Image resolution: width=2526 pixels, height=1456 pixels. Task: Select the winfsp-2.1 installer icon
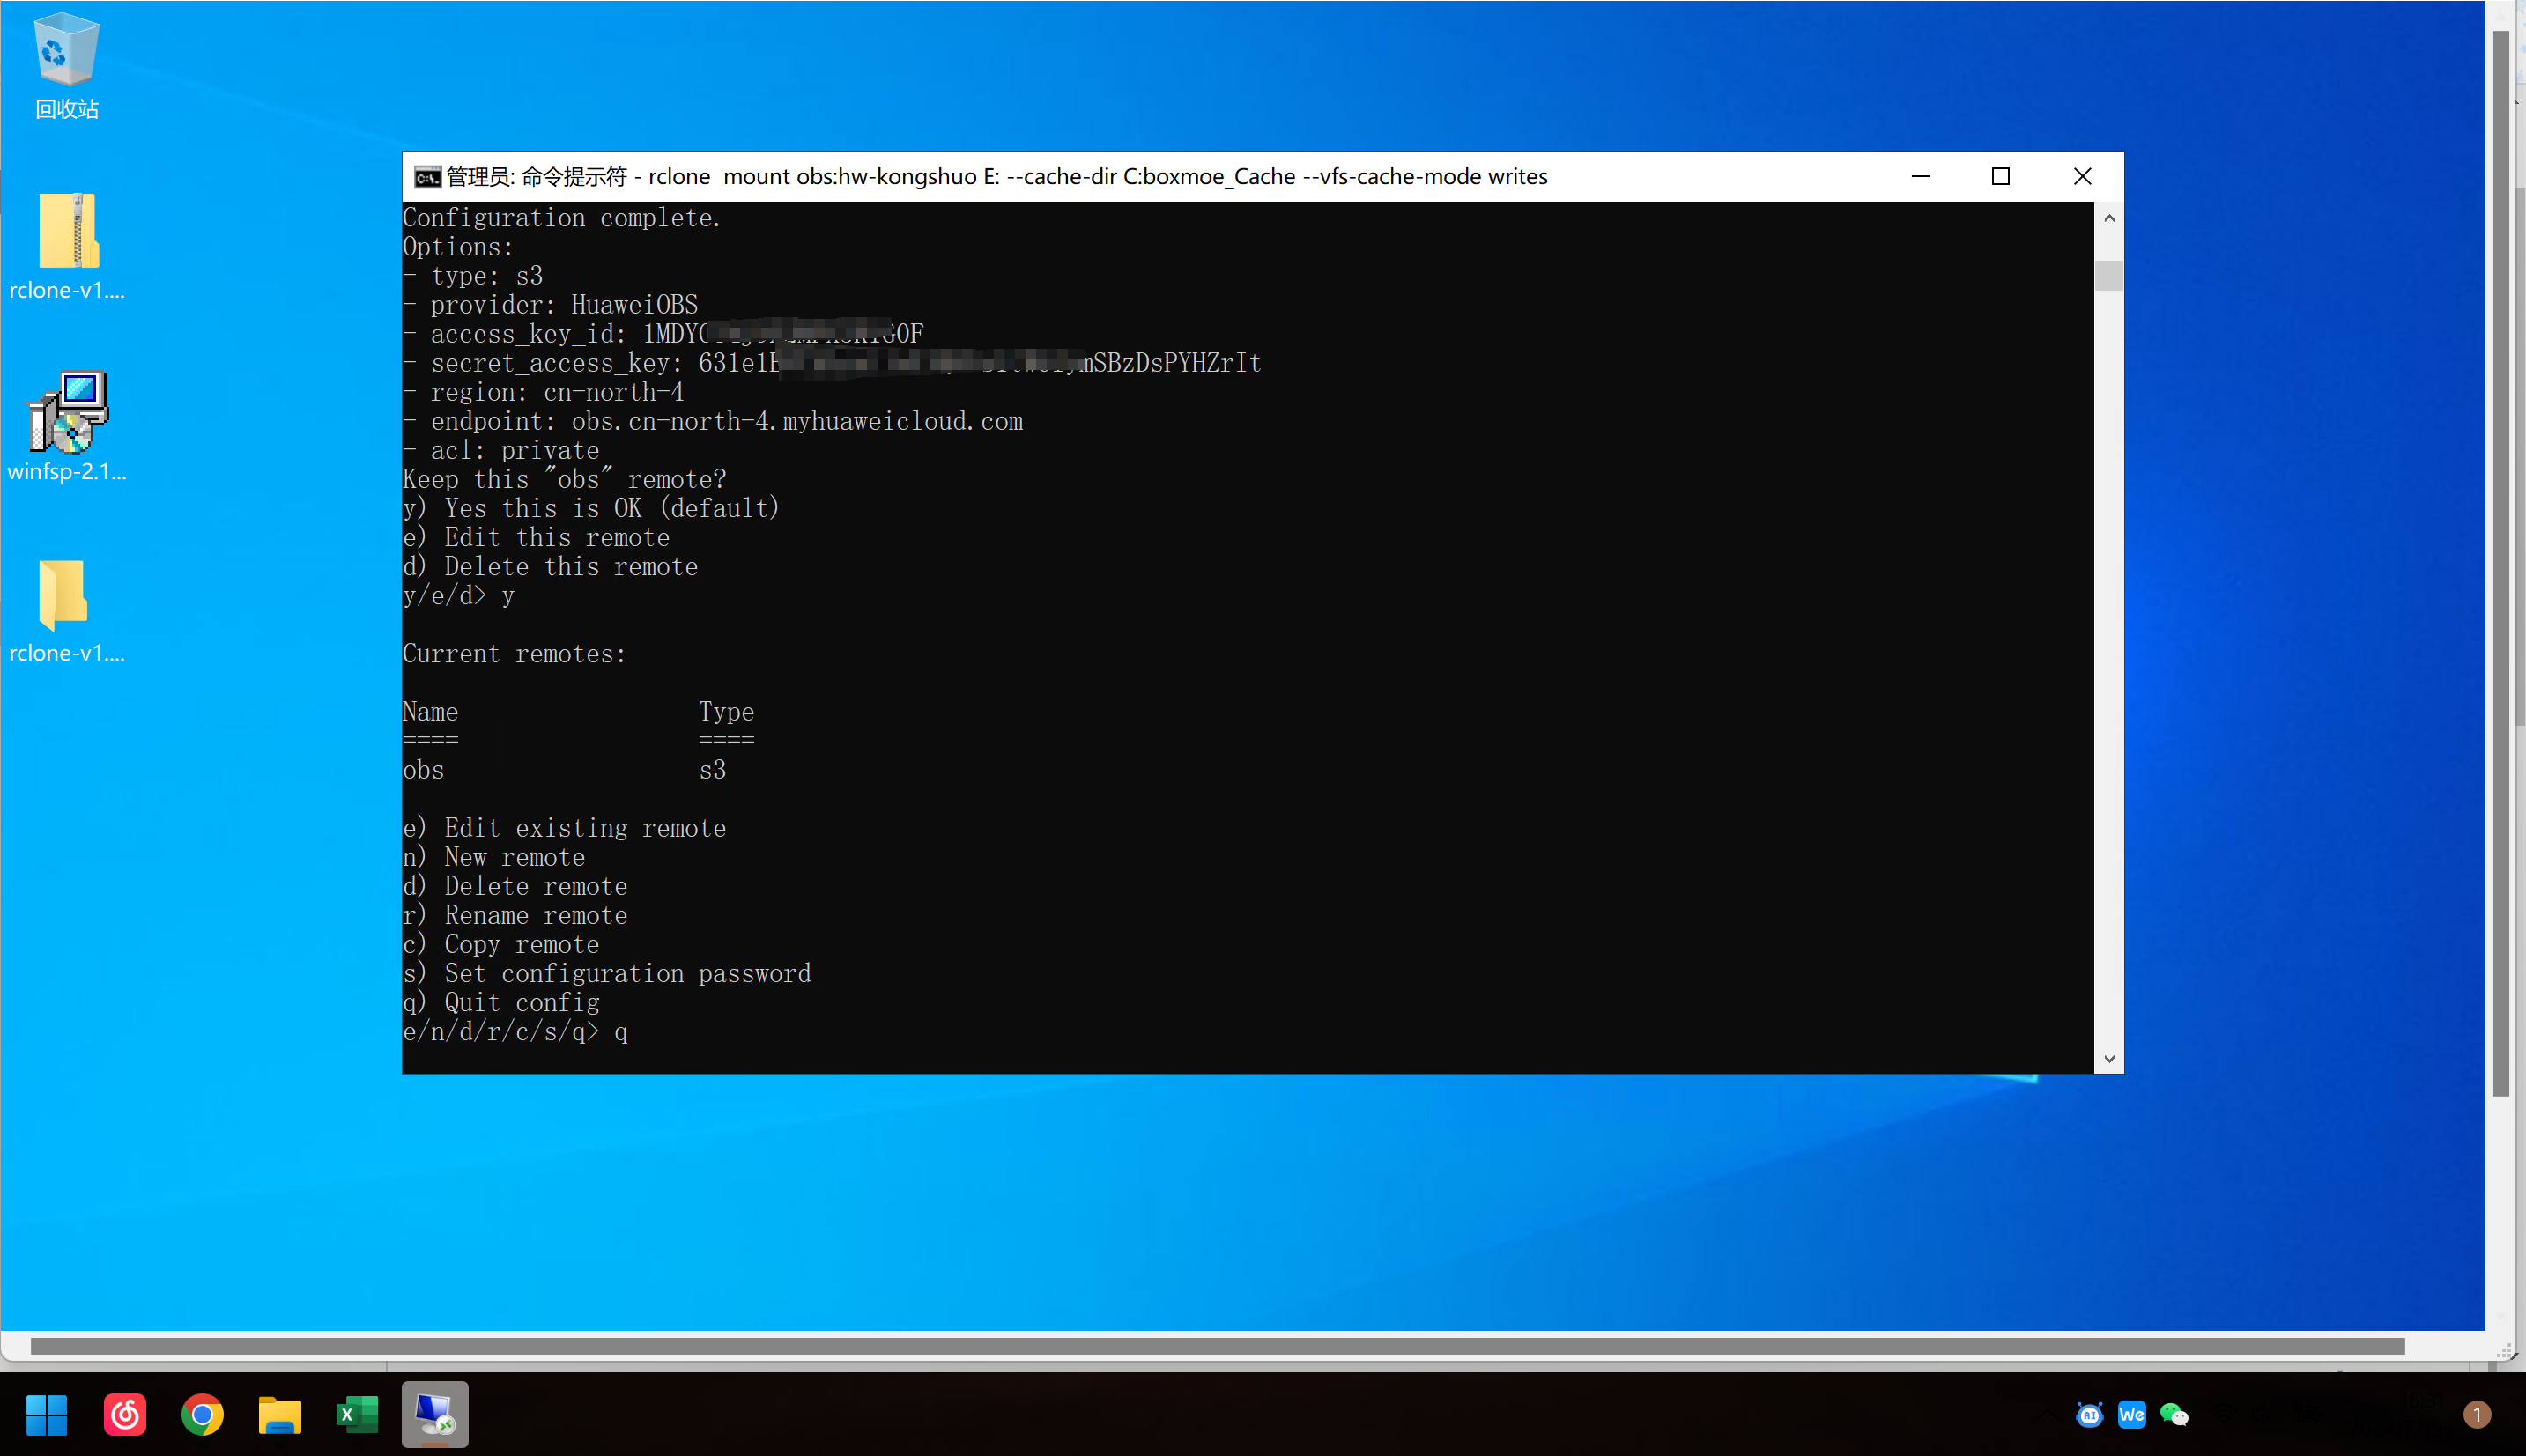click(x=67, y=412)
